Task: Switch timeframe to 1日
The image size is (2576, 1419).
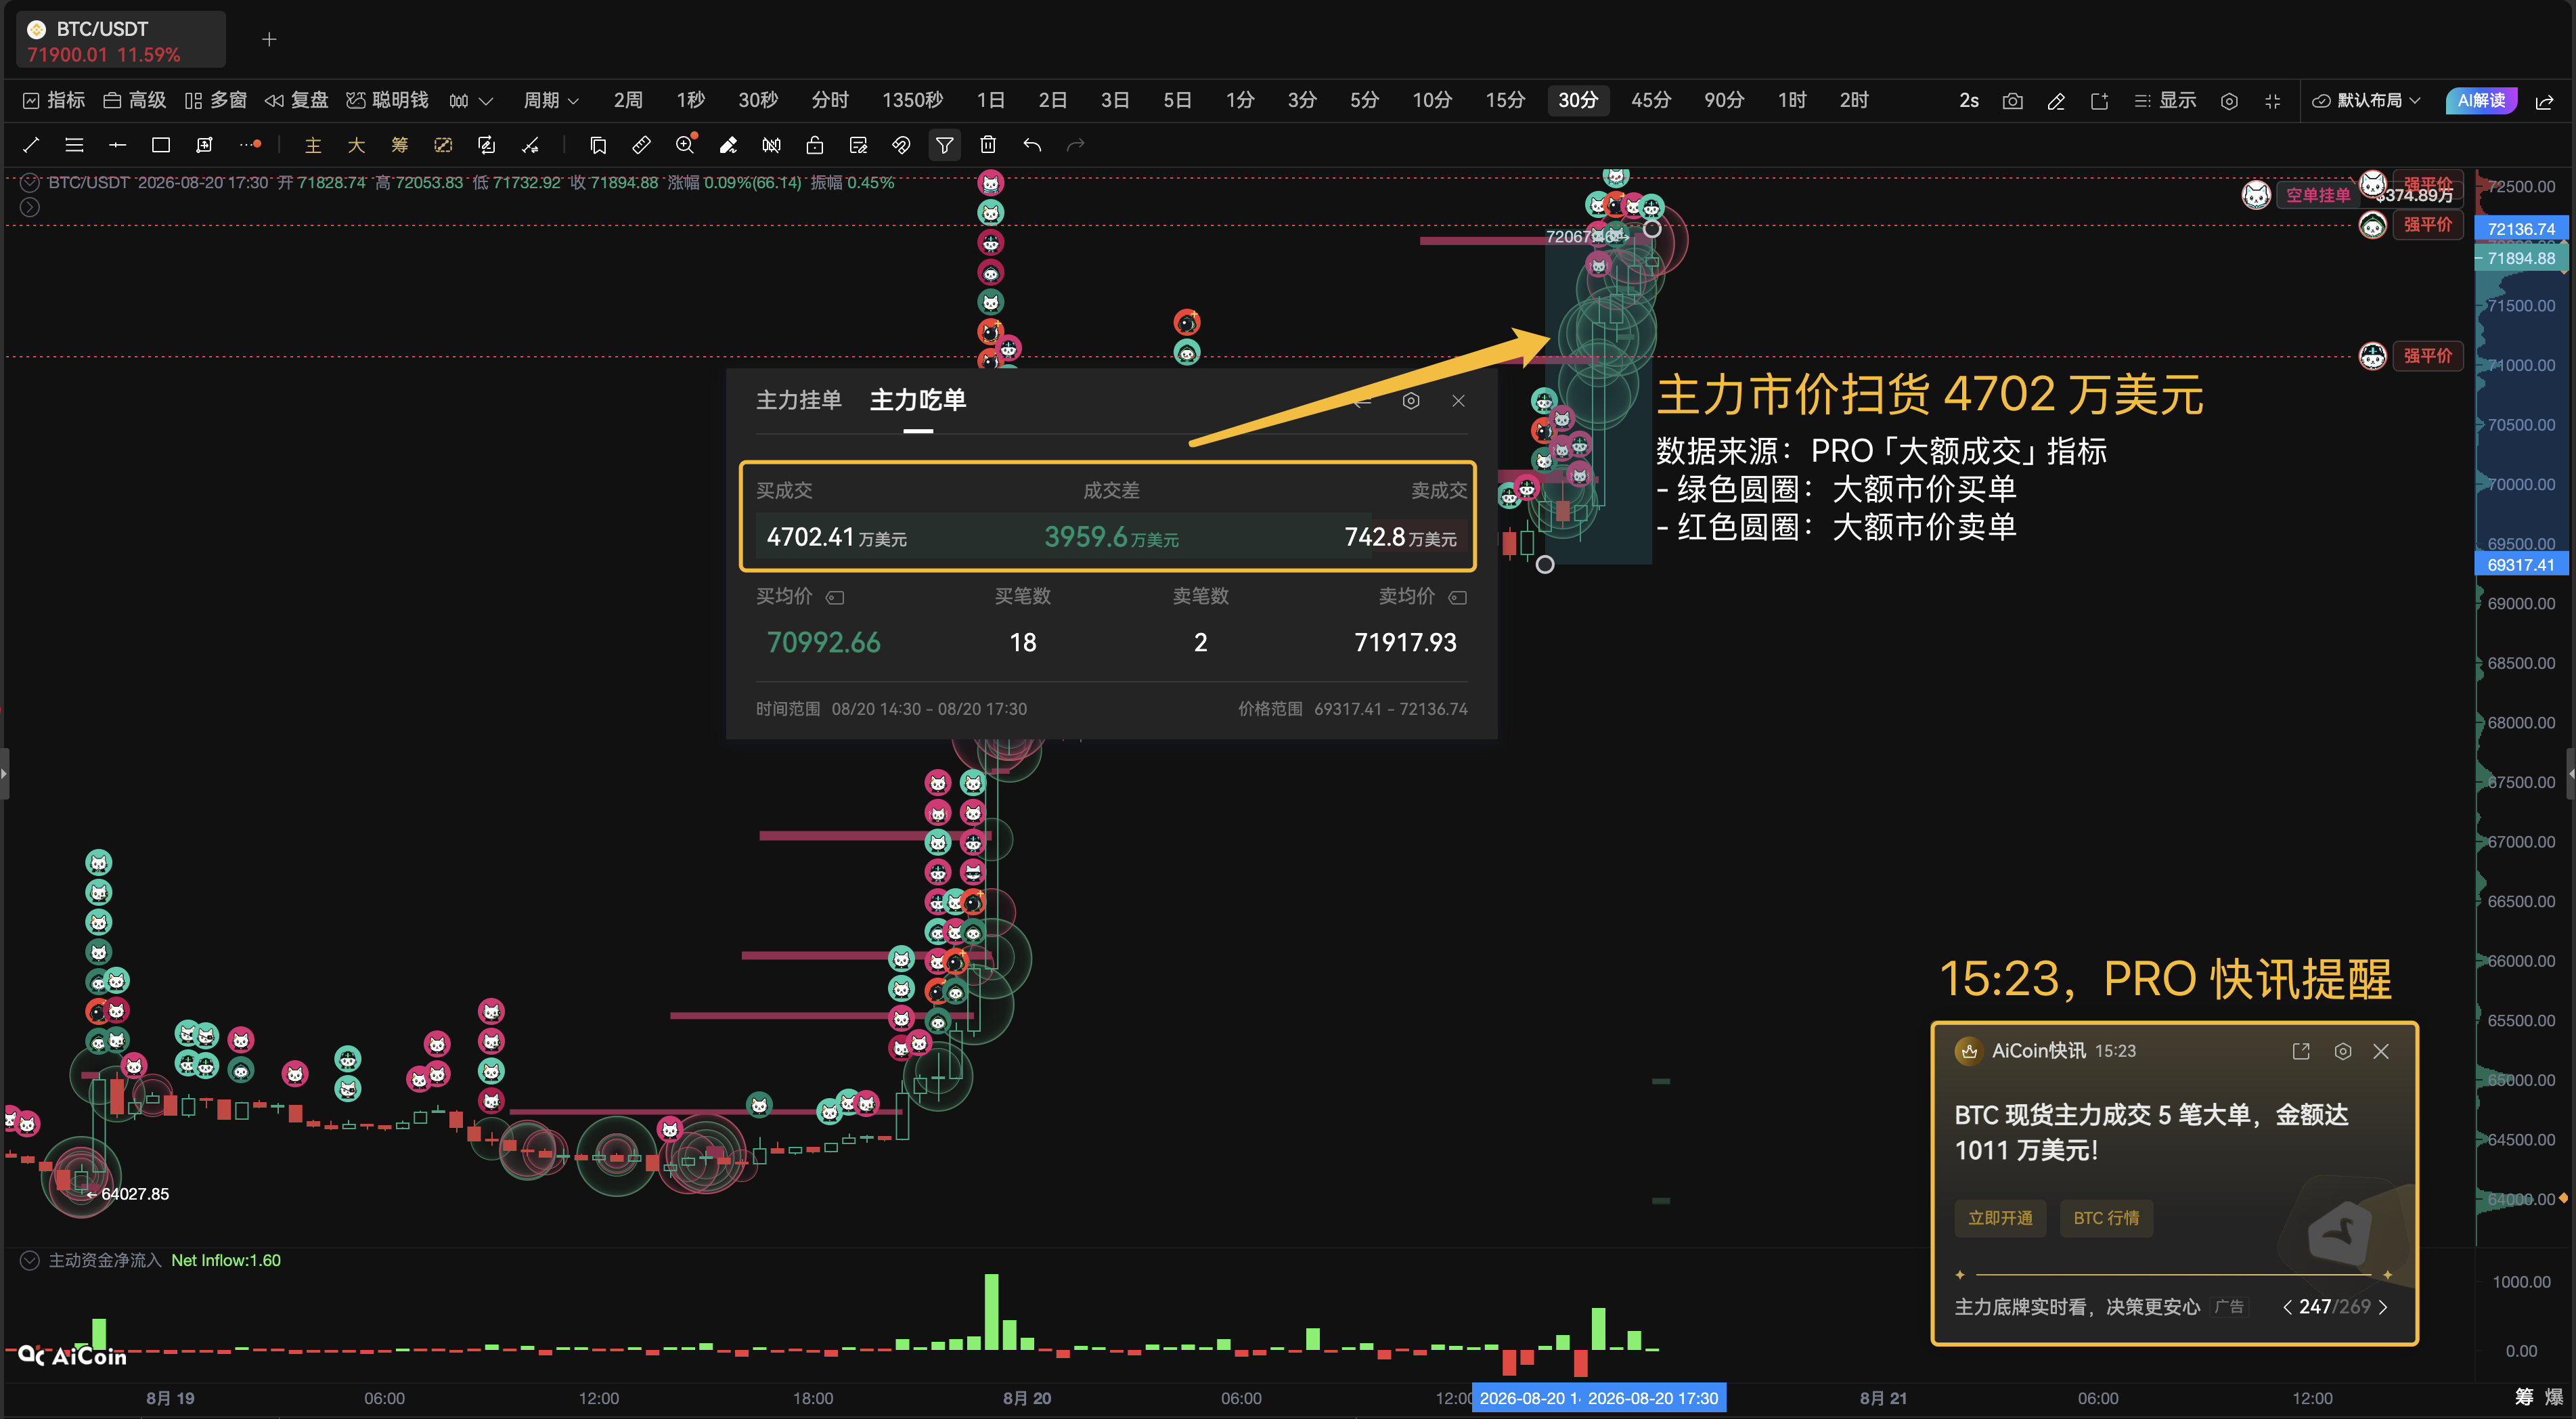Action: (x=990, y=100)
